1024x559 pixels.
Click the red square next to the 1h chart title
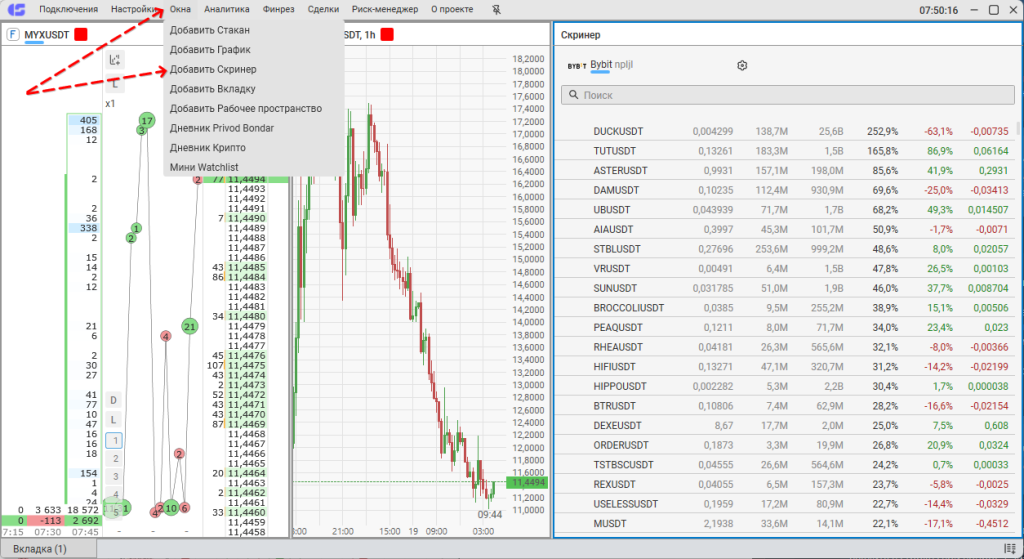pos(386,34)
